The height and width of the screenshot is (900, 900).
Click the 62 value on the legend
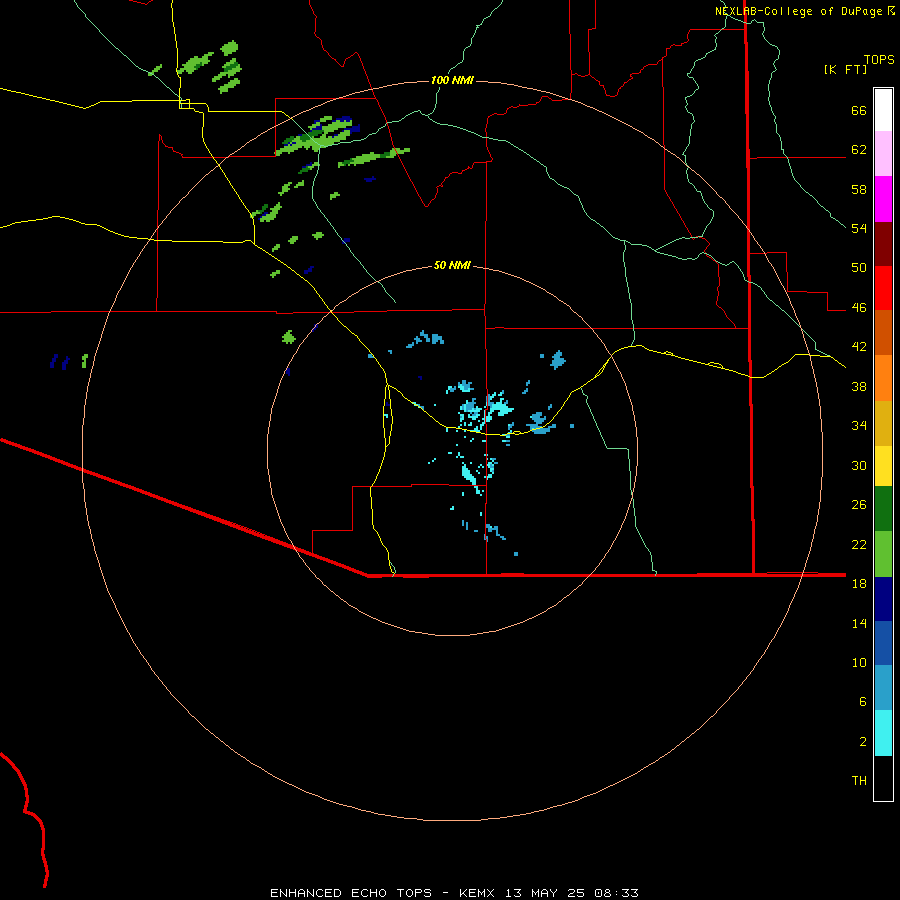pyautogui.click(x=859, y=150)
